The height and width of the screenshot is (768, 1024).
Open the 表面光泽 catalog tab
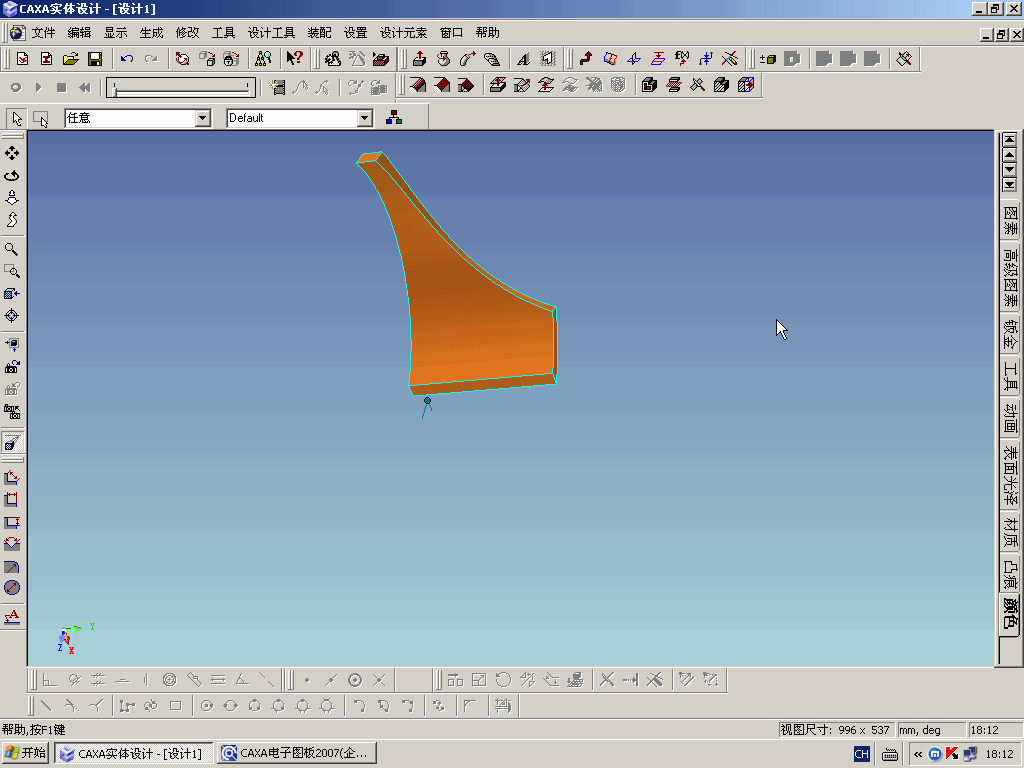click(1010, 475)
